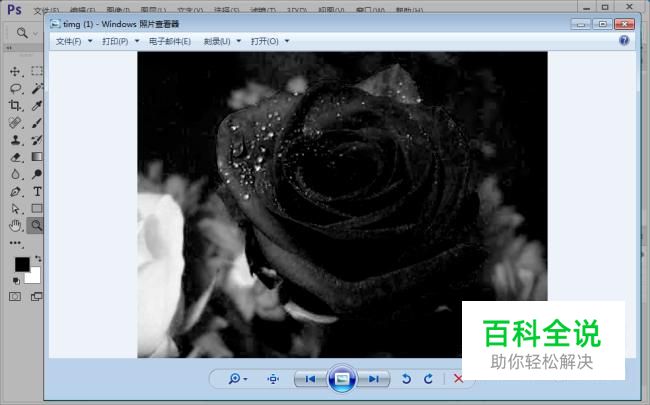Viewport: 650px width, 405px height.
Task: Start the slideshow with center round button
Action: click(342, 378)
